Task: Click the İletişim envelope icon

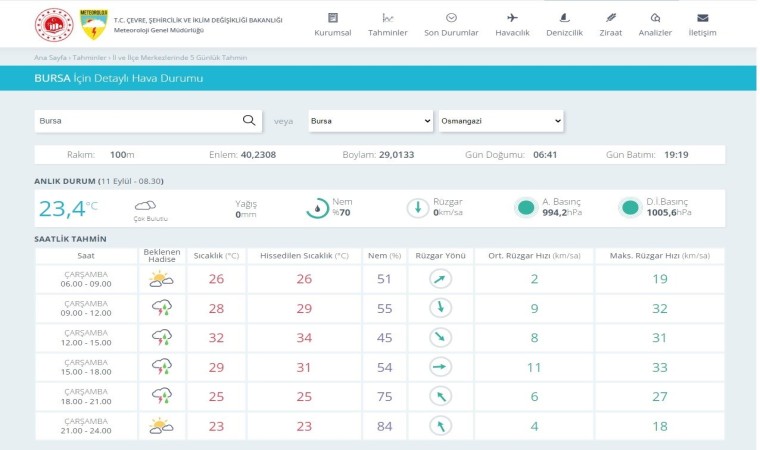Action: pos(702,18)
